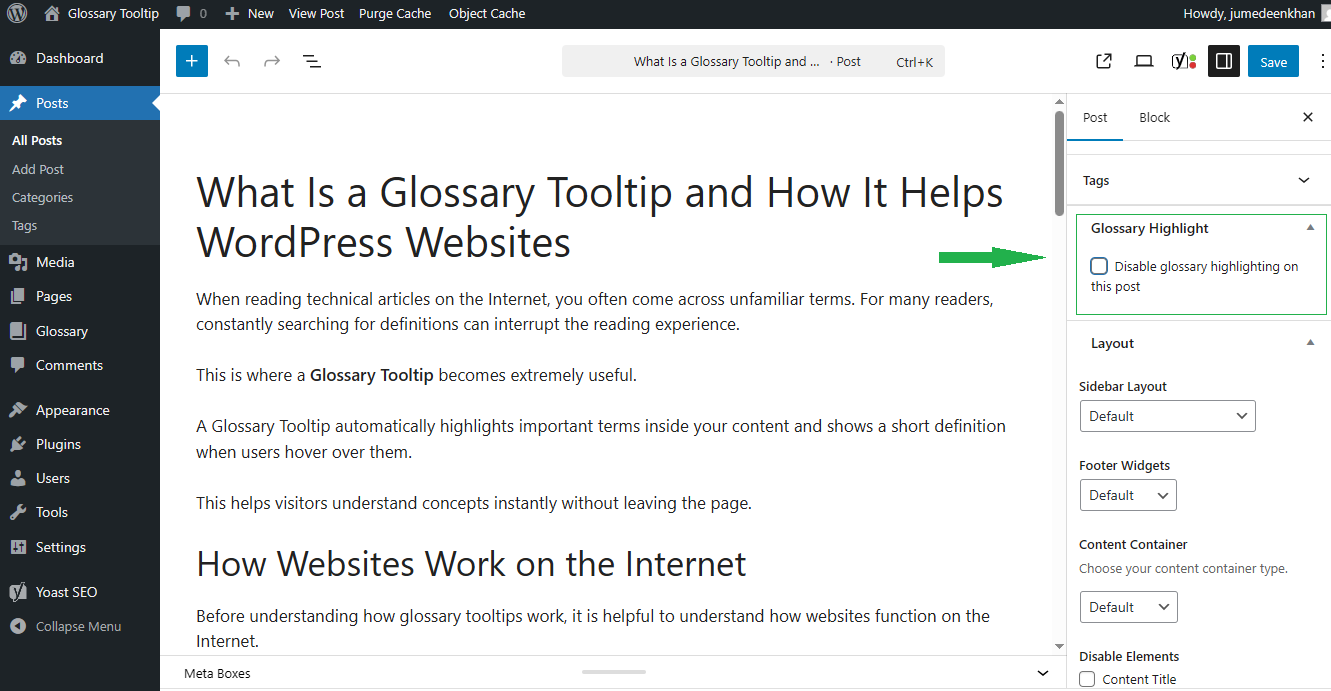Check Disable glossary highlighting on this post
Screen dimensions: 1331x691
1099,266
